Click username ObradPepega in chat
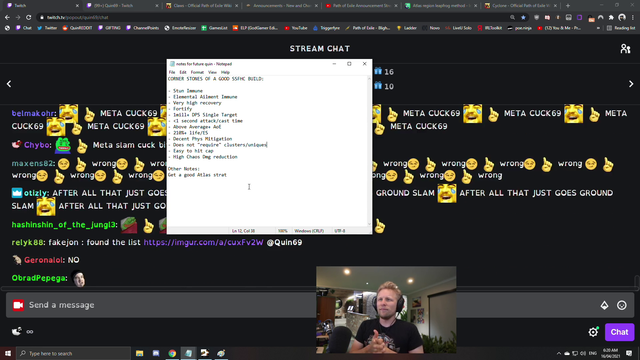This screenshot has width=640, height=360. click(39, 278)
